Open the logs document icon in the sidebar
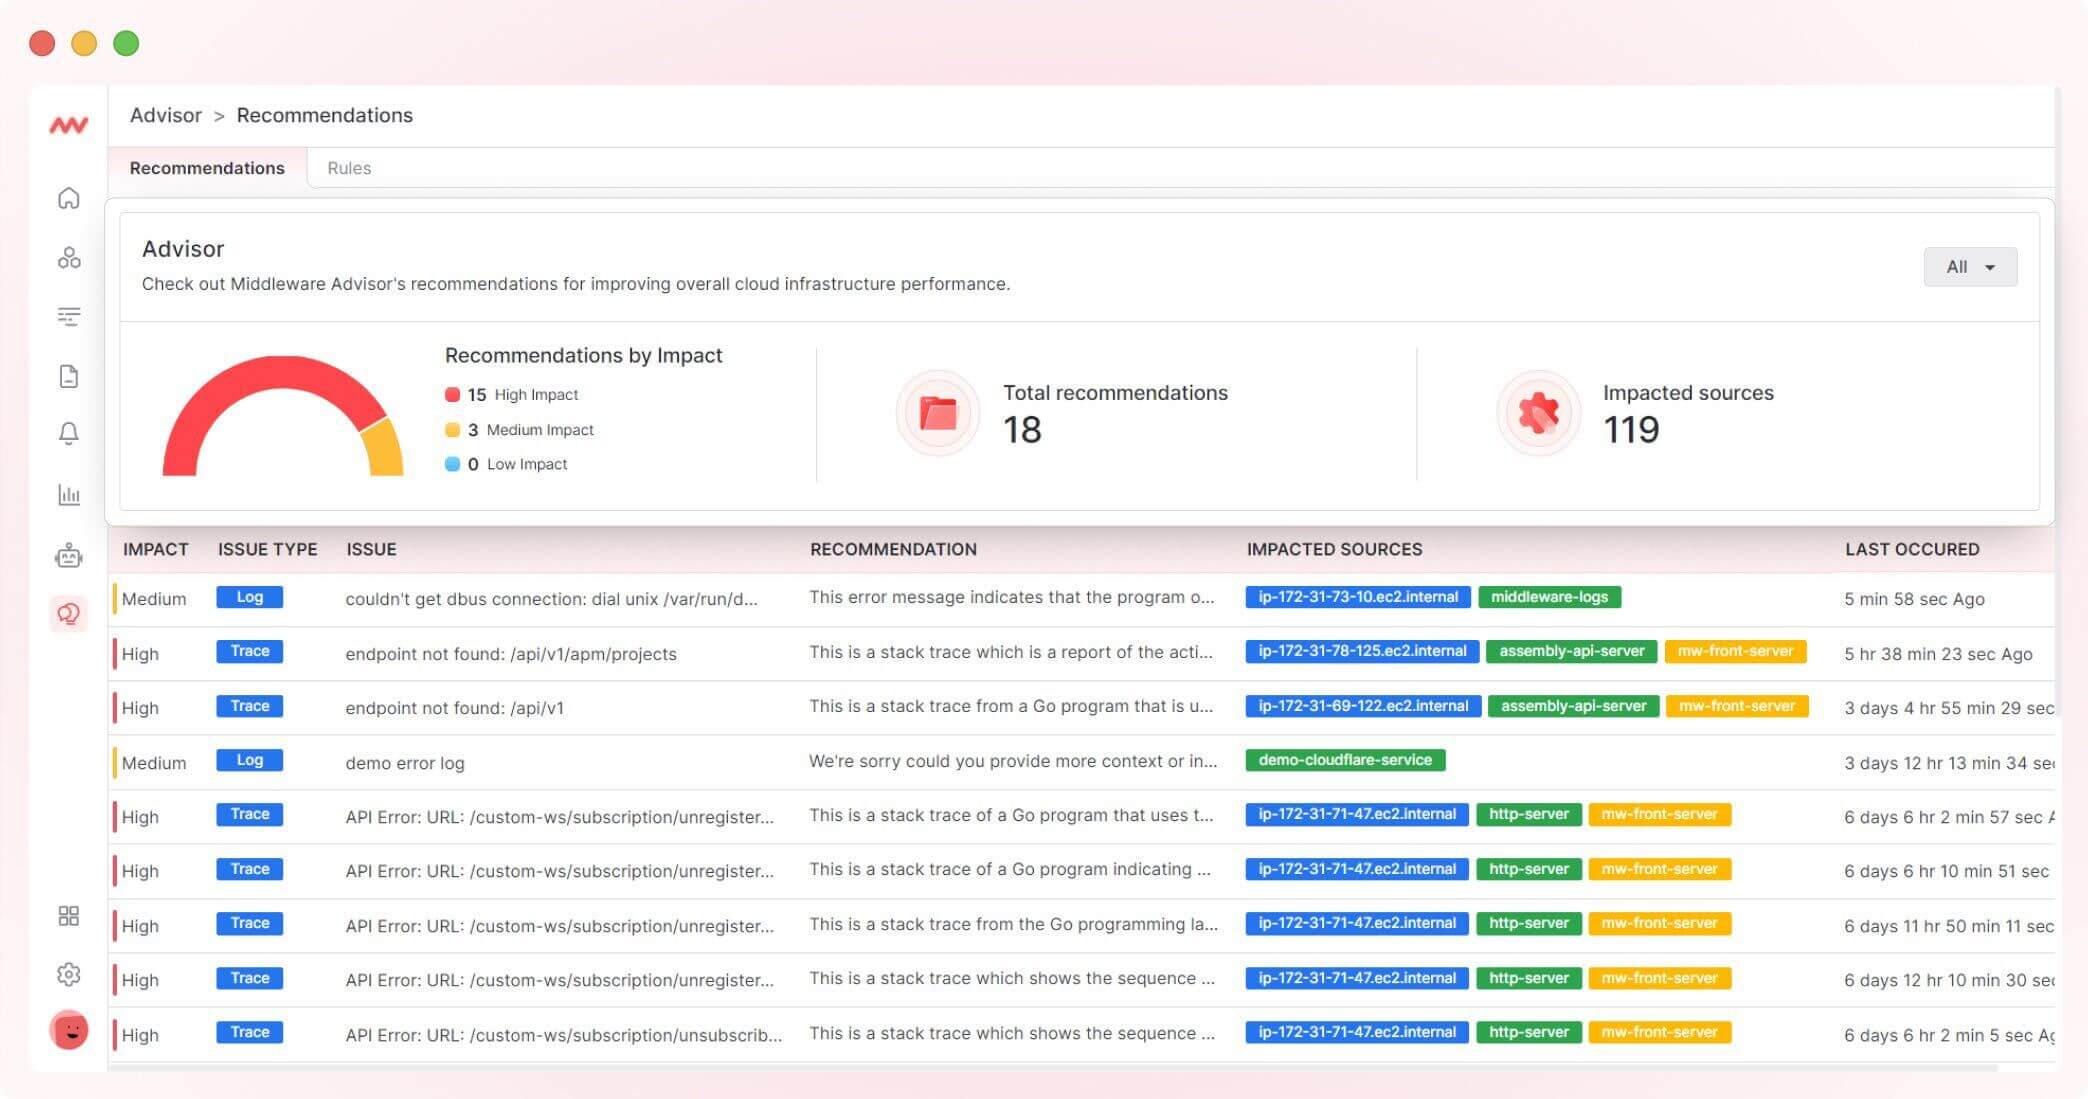 click(x=68, y=376)
